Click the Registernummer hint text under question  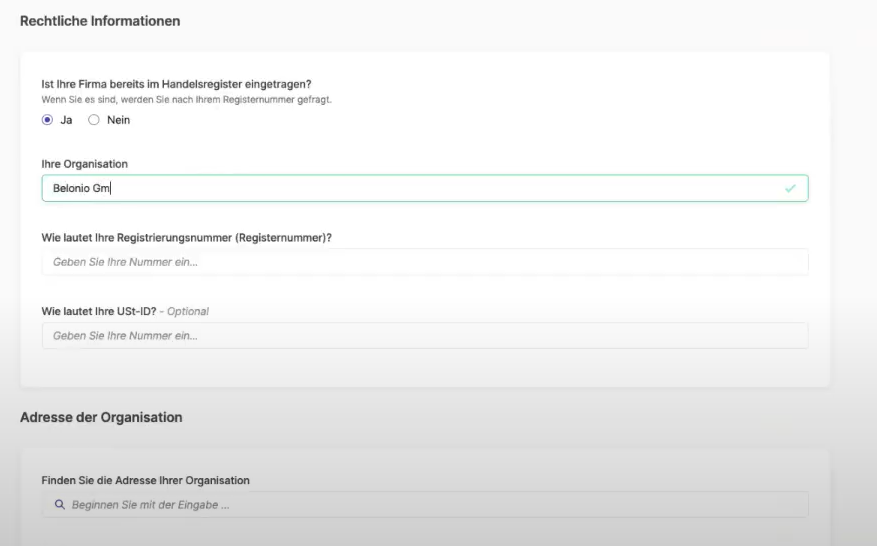coord(186,100)
